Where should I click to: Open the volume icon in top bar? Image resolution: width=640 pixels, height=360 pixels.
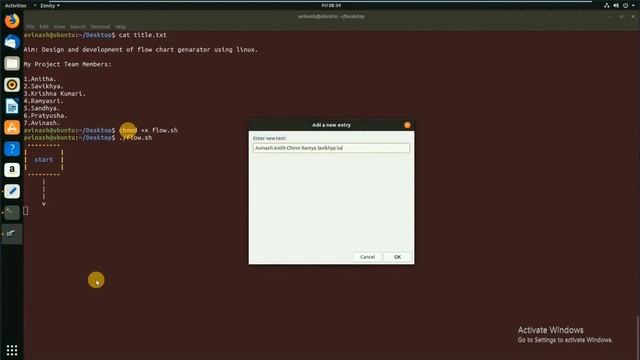pos(616,5)
